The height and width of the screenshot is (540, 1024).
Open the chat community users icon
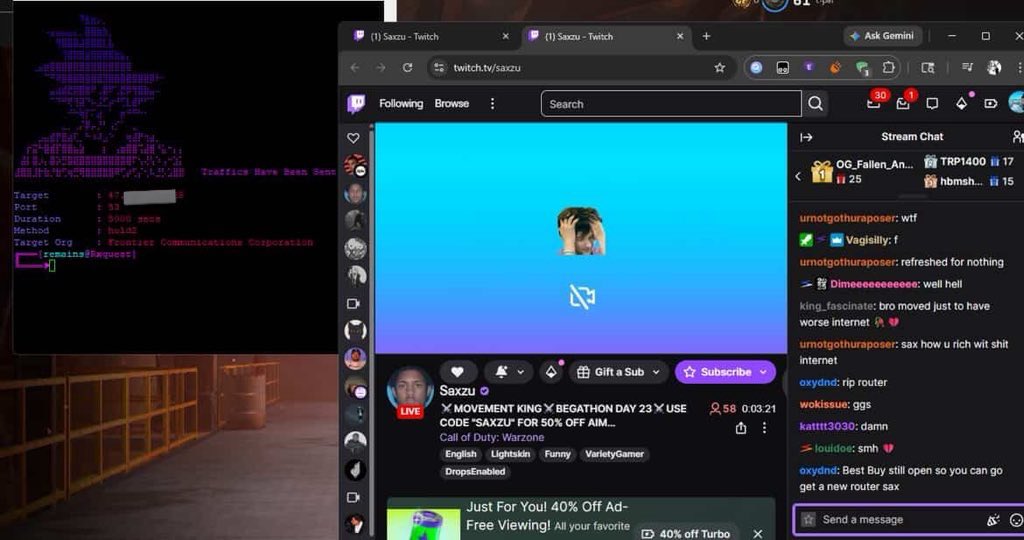(1017, 136)
